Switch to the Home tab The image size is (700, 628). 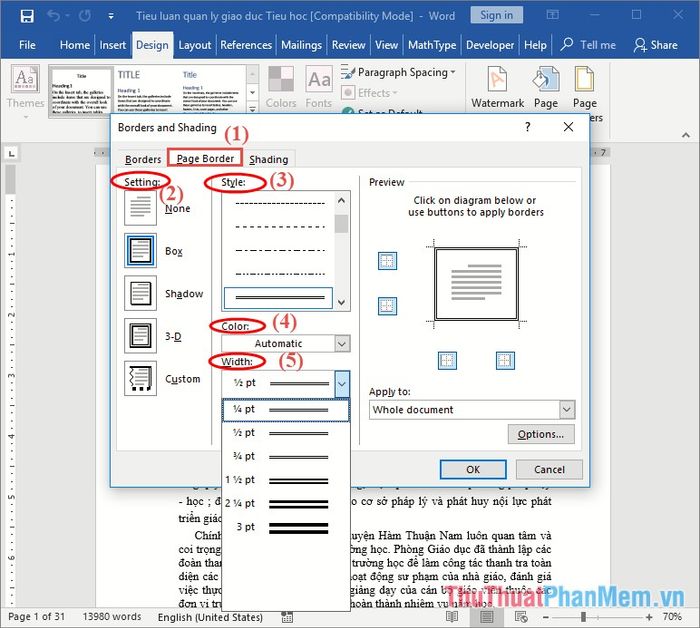[x=75, y=45]
